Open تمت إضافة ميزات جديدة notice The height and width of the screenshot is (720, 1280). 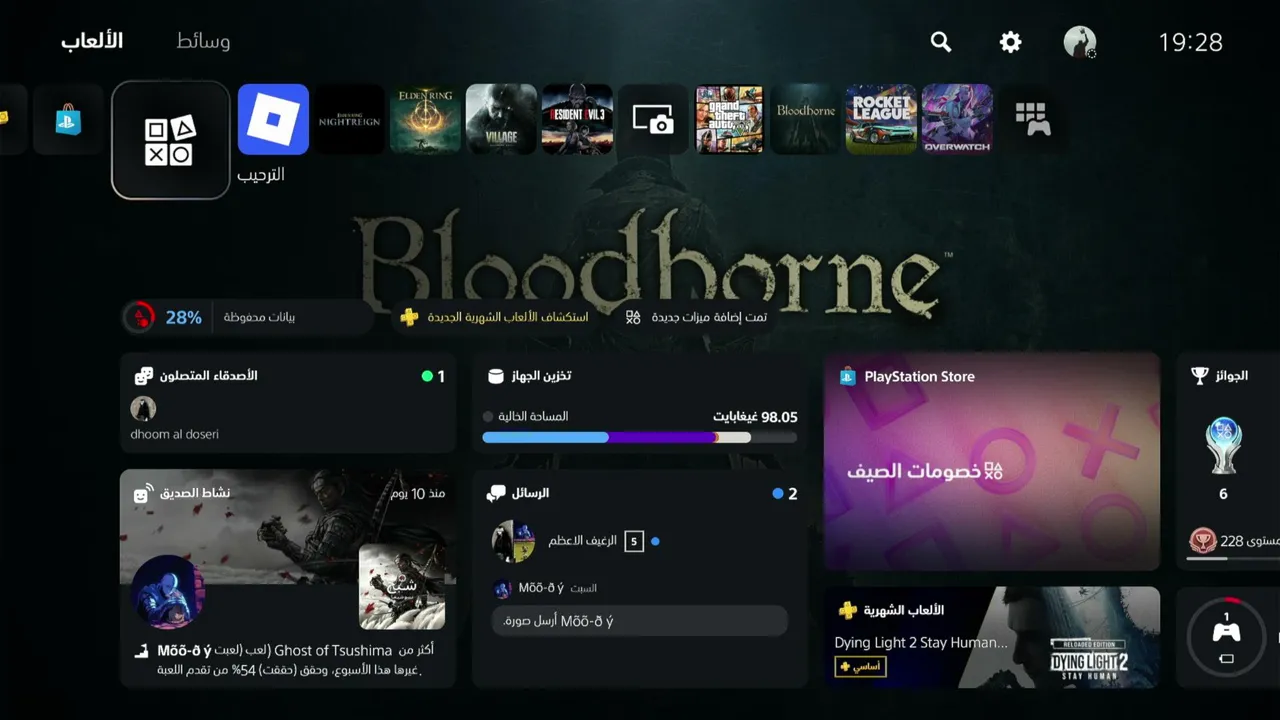pyautogui.click(x=696, y=317)
